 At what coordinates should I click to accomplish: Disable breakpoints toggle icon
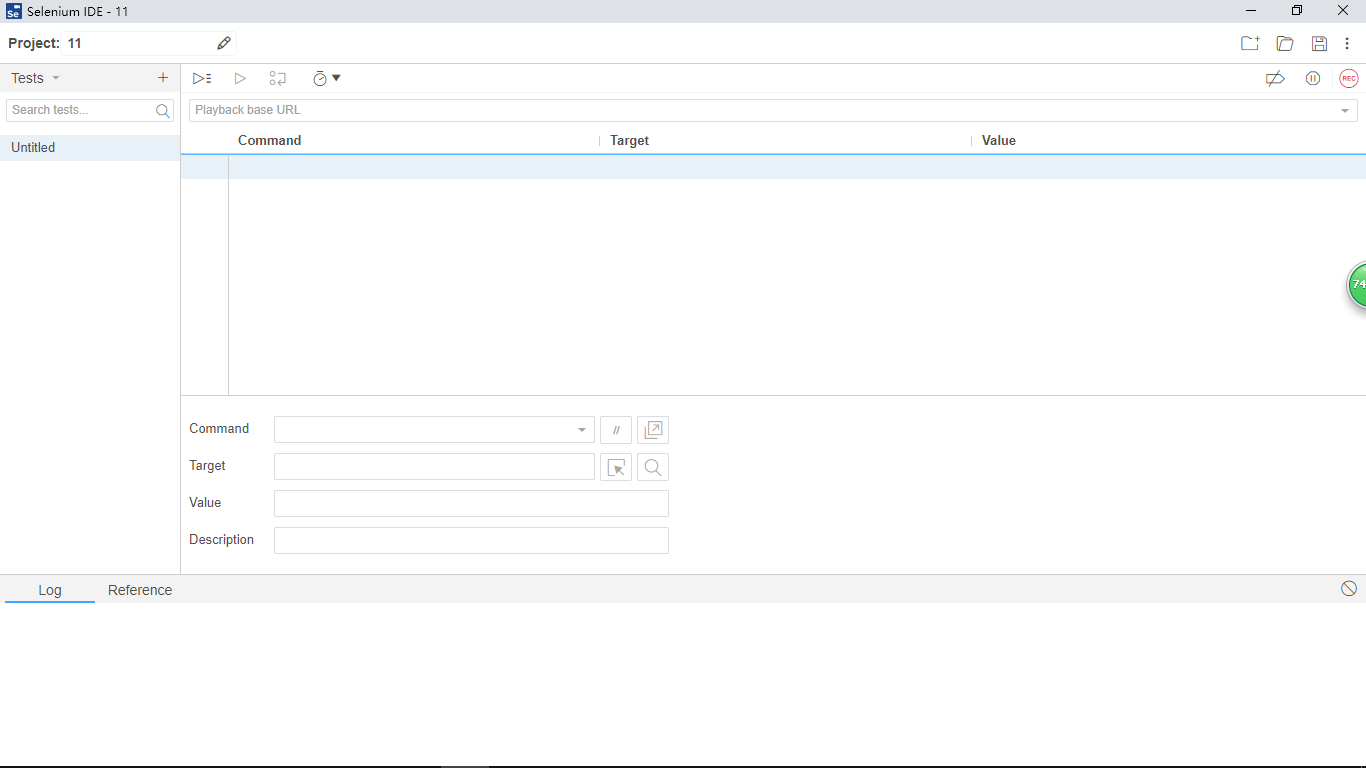(1275, 78)
